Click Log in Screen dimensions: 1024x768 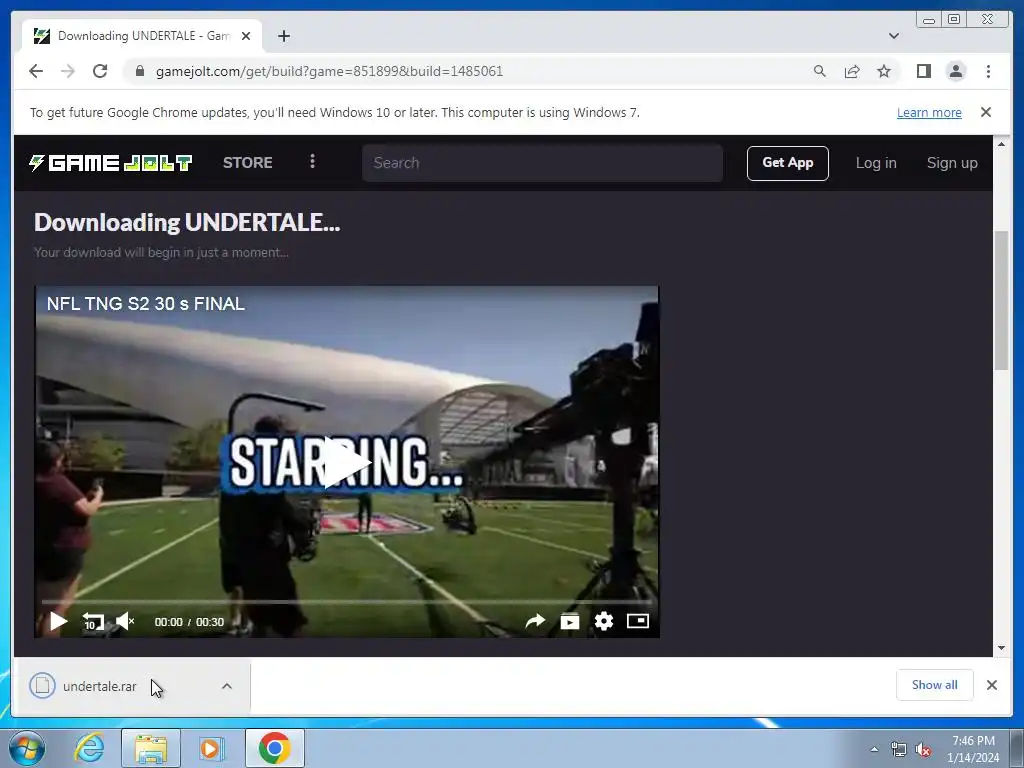[876, 163]
